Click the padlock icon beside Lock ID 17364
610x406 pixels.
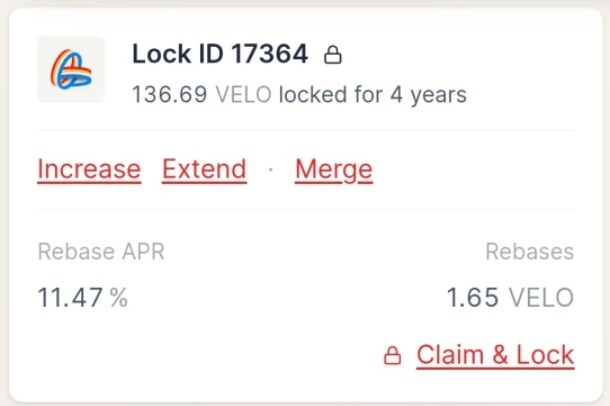coord(333,55)
